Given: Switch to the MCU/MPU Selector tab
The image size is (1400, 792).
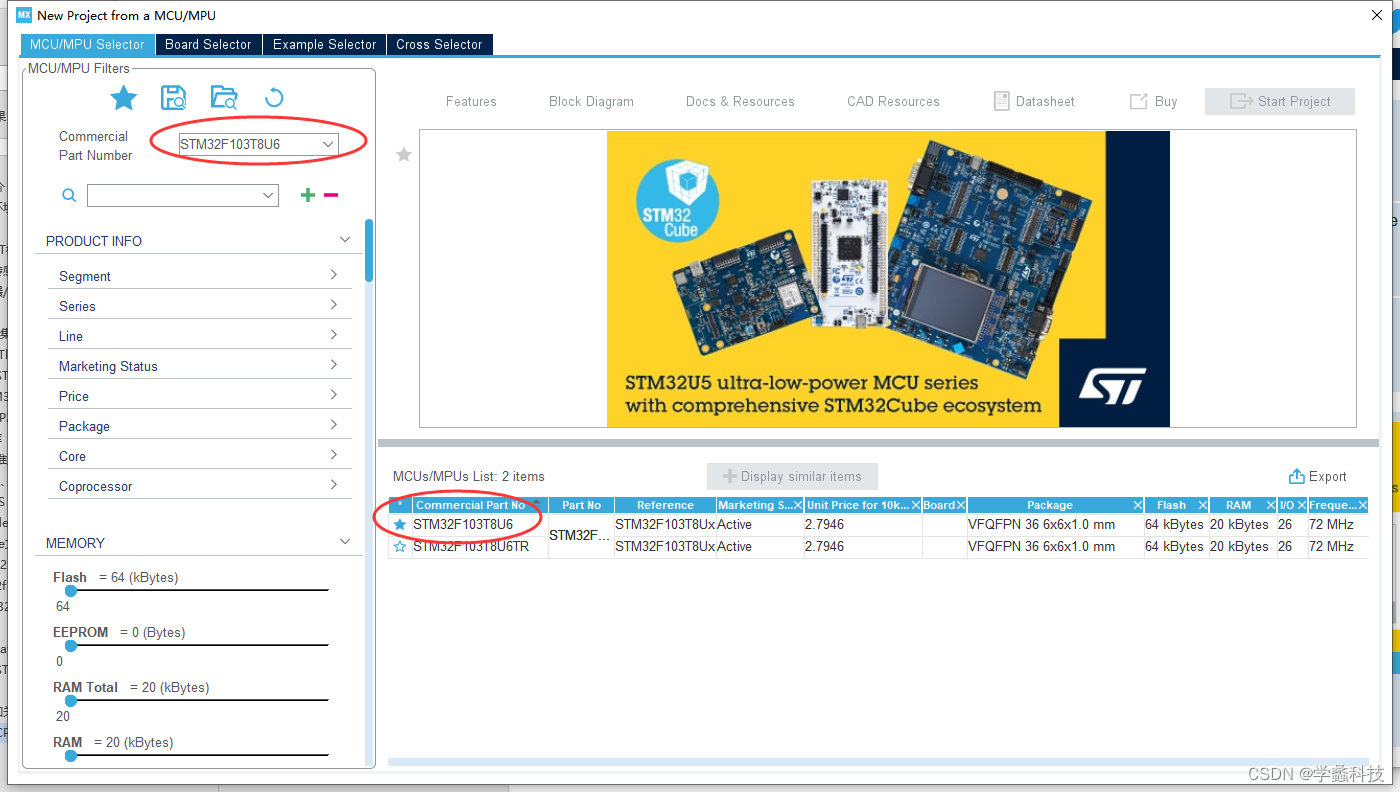Looking at the screenshot, I should coord(87,44).
